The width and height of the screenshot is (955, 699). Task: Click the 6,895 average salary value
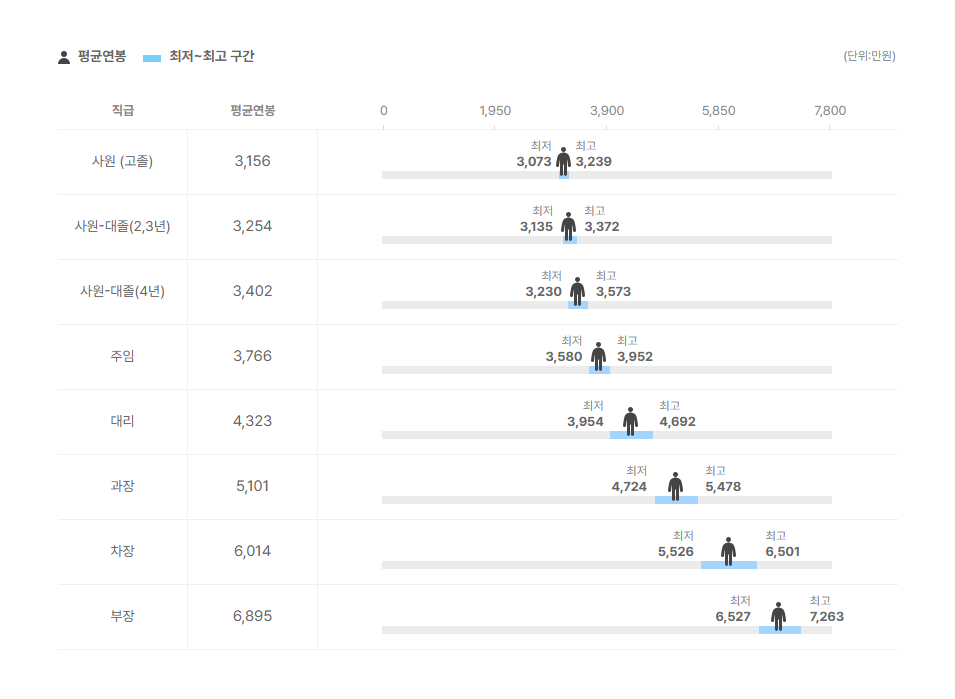coord(252,616)
